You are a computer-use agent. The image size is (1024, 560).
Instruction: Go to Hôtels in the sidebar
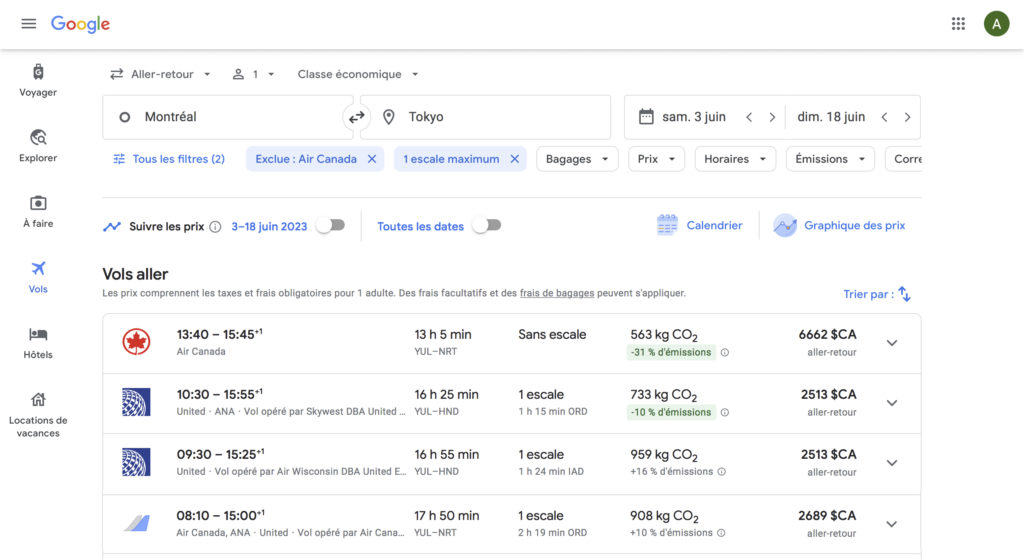(x=38, y=342)
